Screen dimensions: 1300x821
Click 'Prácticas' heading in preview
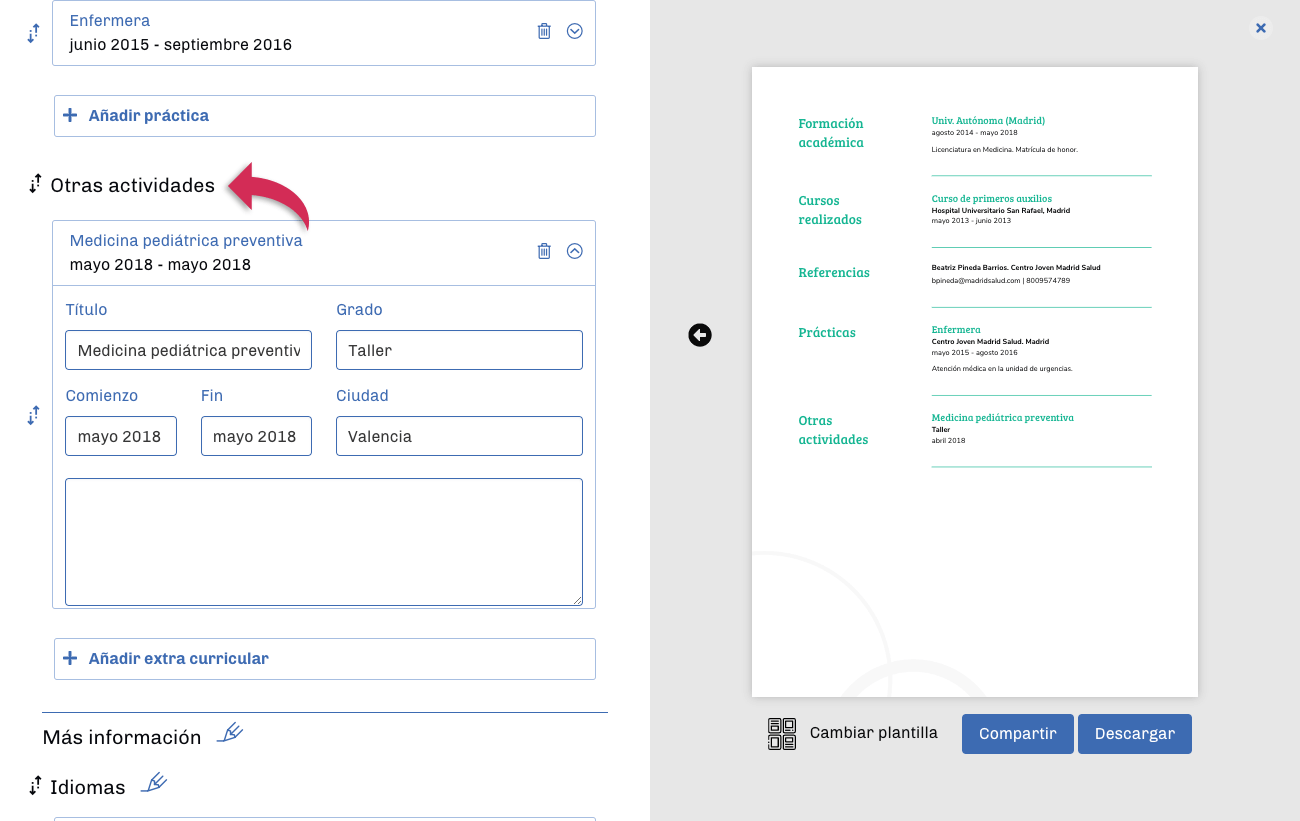pyautogui.click(x=827, y=332)
